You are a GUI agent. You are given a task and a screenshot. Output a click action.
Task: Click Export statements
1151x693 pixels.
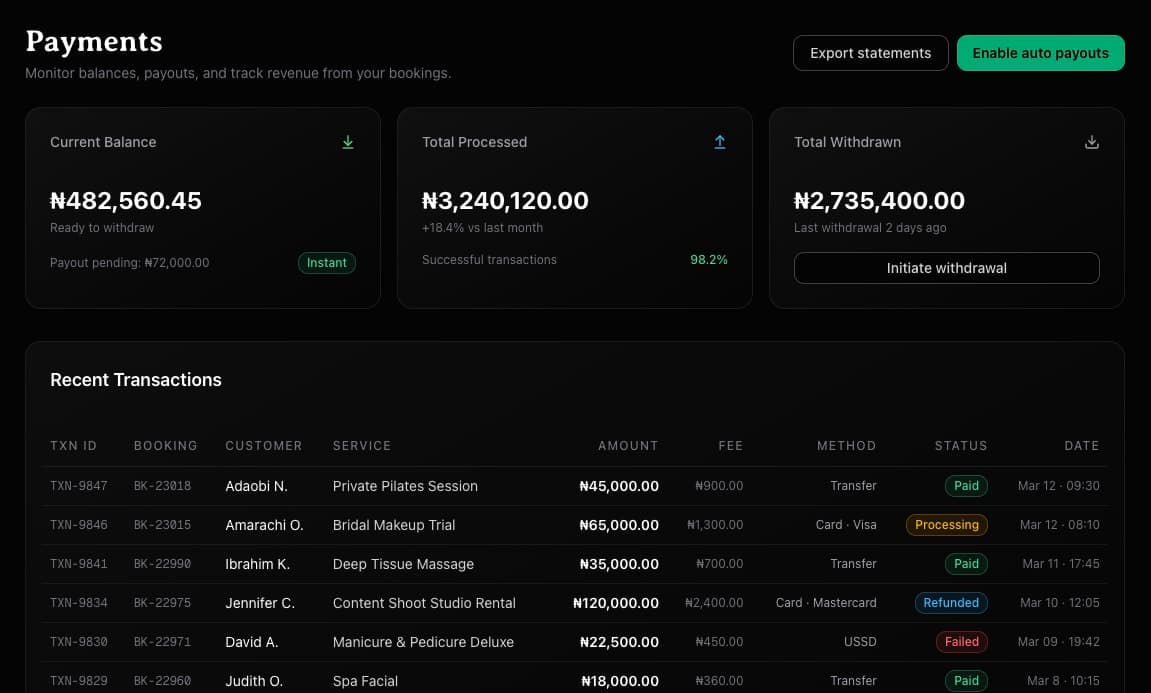coord(870,52)
